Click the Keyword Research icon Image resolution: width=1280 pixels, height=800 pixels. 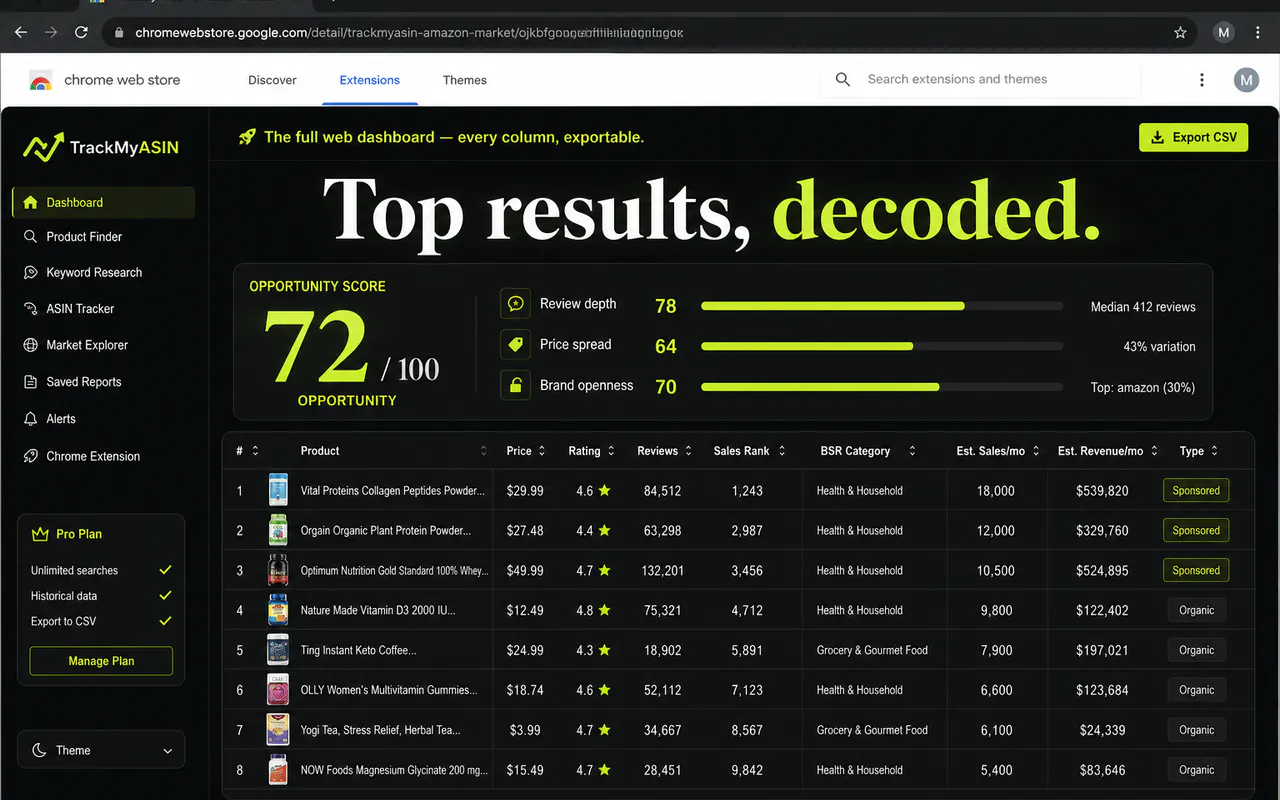point(30,273)
